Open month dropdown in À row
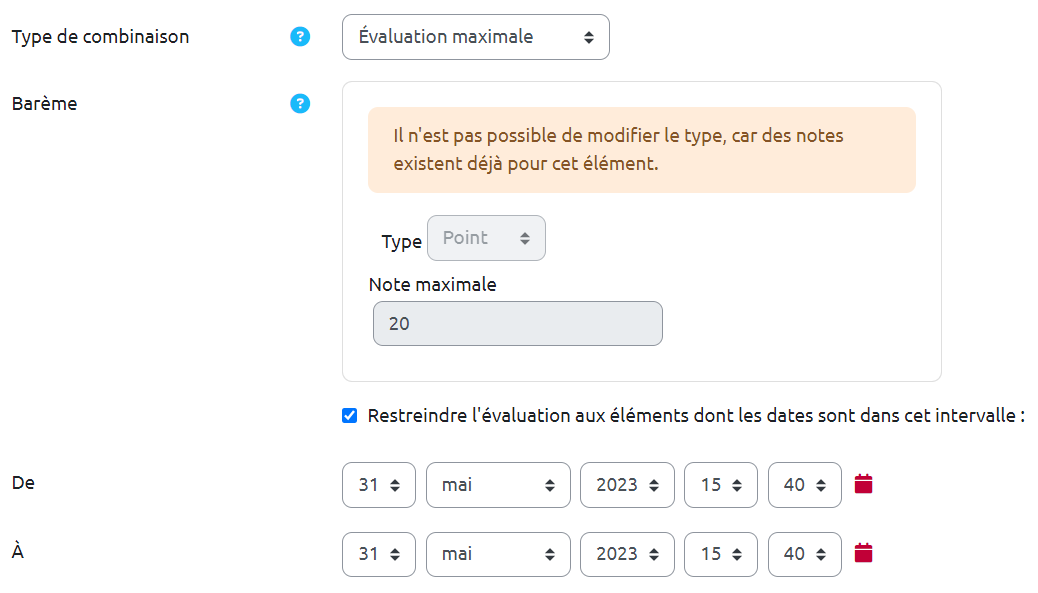The height and width of the screenshot is (593, 1038). [498, 553]
